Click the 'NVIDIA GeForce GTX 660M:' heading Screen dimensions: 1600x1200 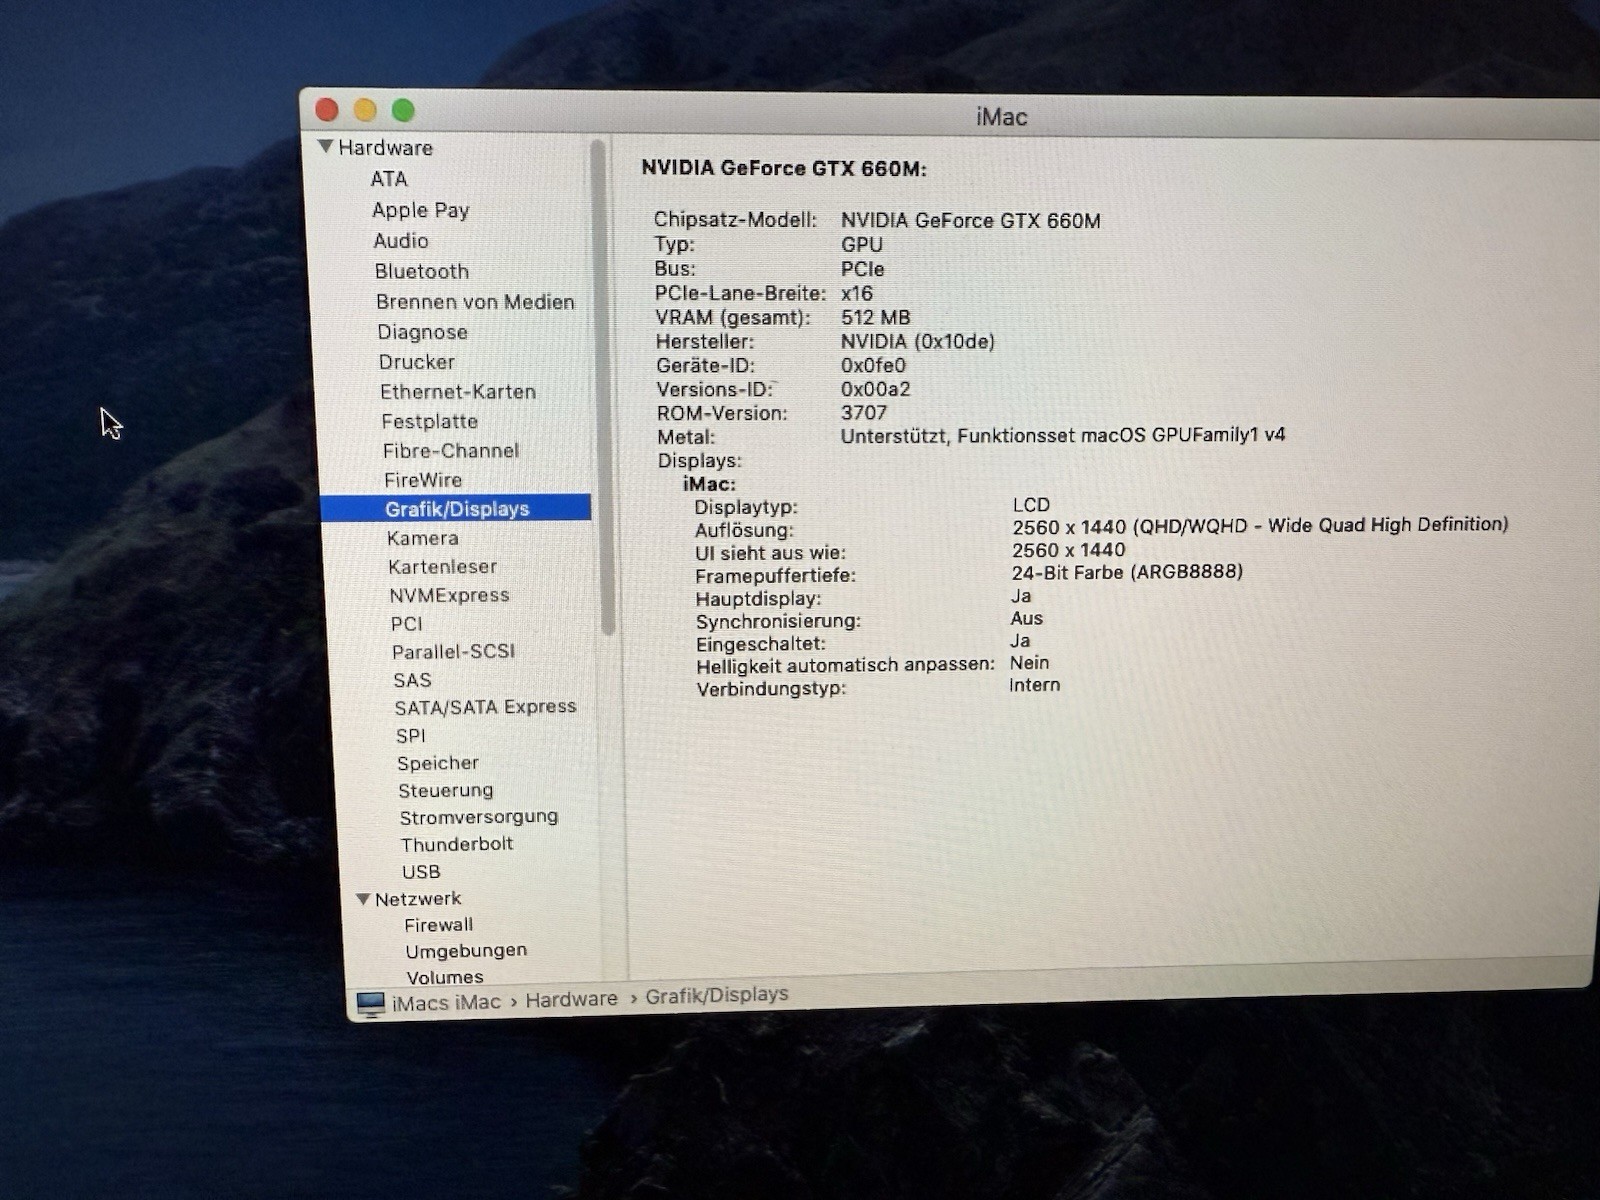coord(784,168)
